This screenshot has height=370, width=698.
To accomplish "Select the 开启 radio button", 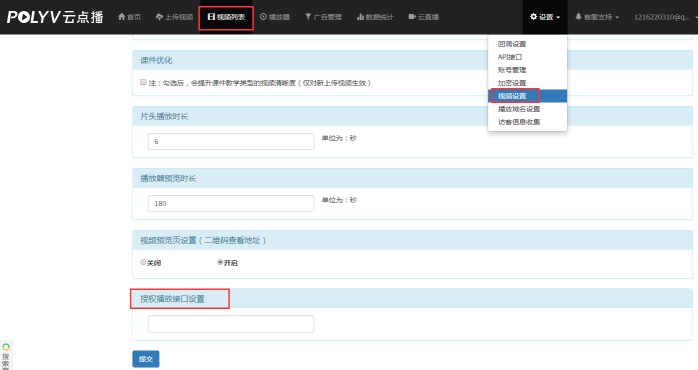I will pos(220,262).
